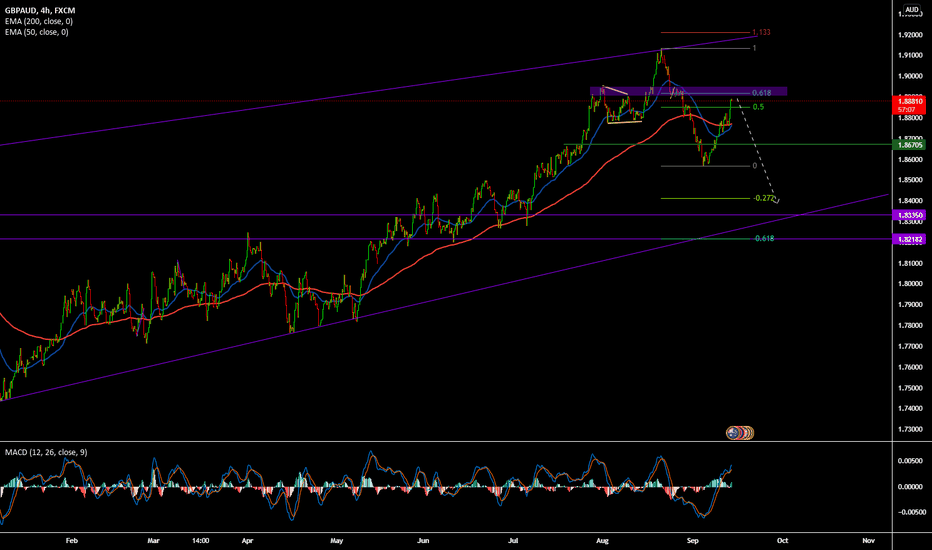The image size is (932, 550).
Task: Open the Australian flag economic event icon
Action: (x=733, y=433)
